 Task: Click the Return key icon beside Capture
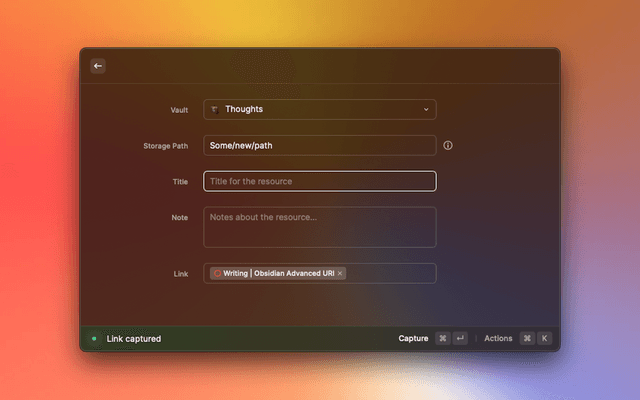pyautogui.click(x=460, y=339)
